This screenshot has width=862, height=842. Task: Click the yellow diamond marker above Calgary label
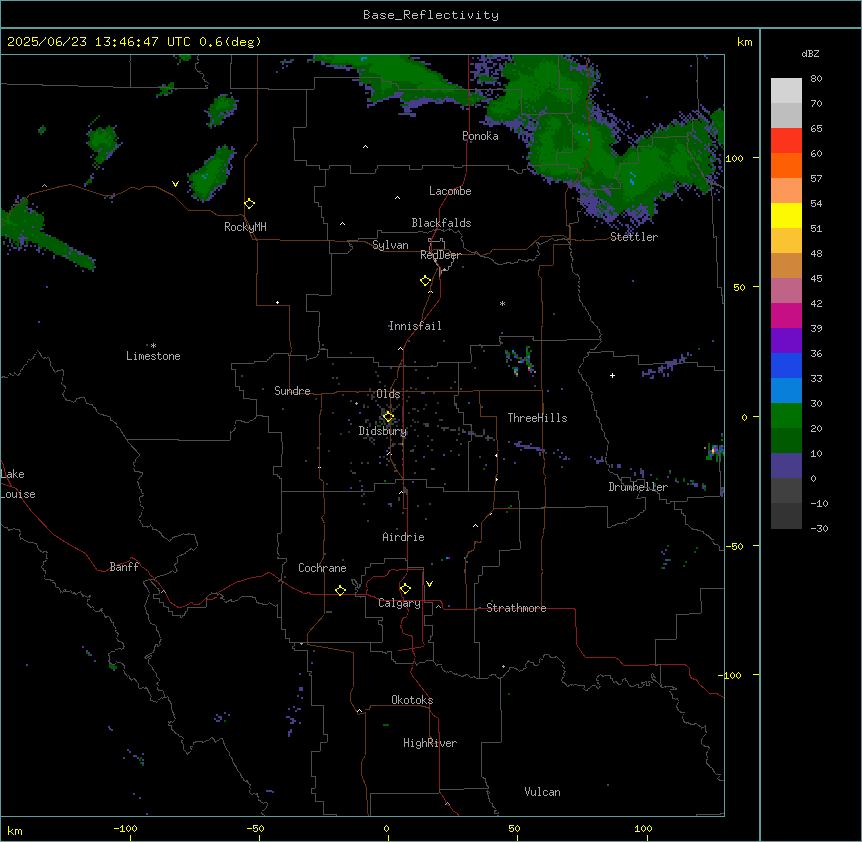pos(405,589)
